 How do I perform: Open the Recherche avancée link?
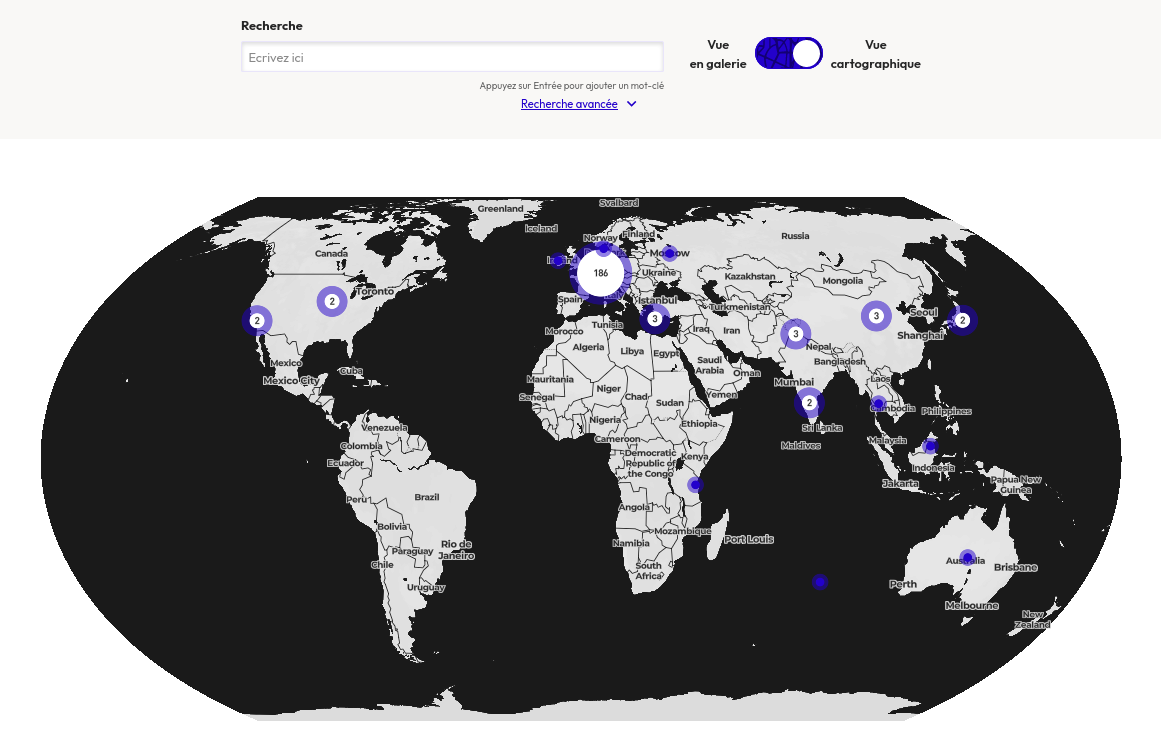[x=568, y=104]
